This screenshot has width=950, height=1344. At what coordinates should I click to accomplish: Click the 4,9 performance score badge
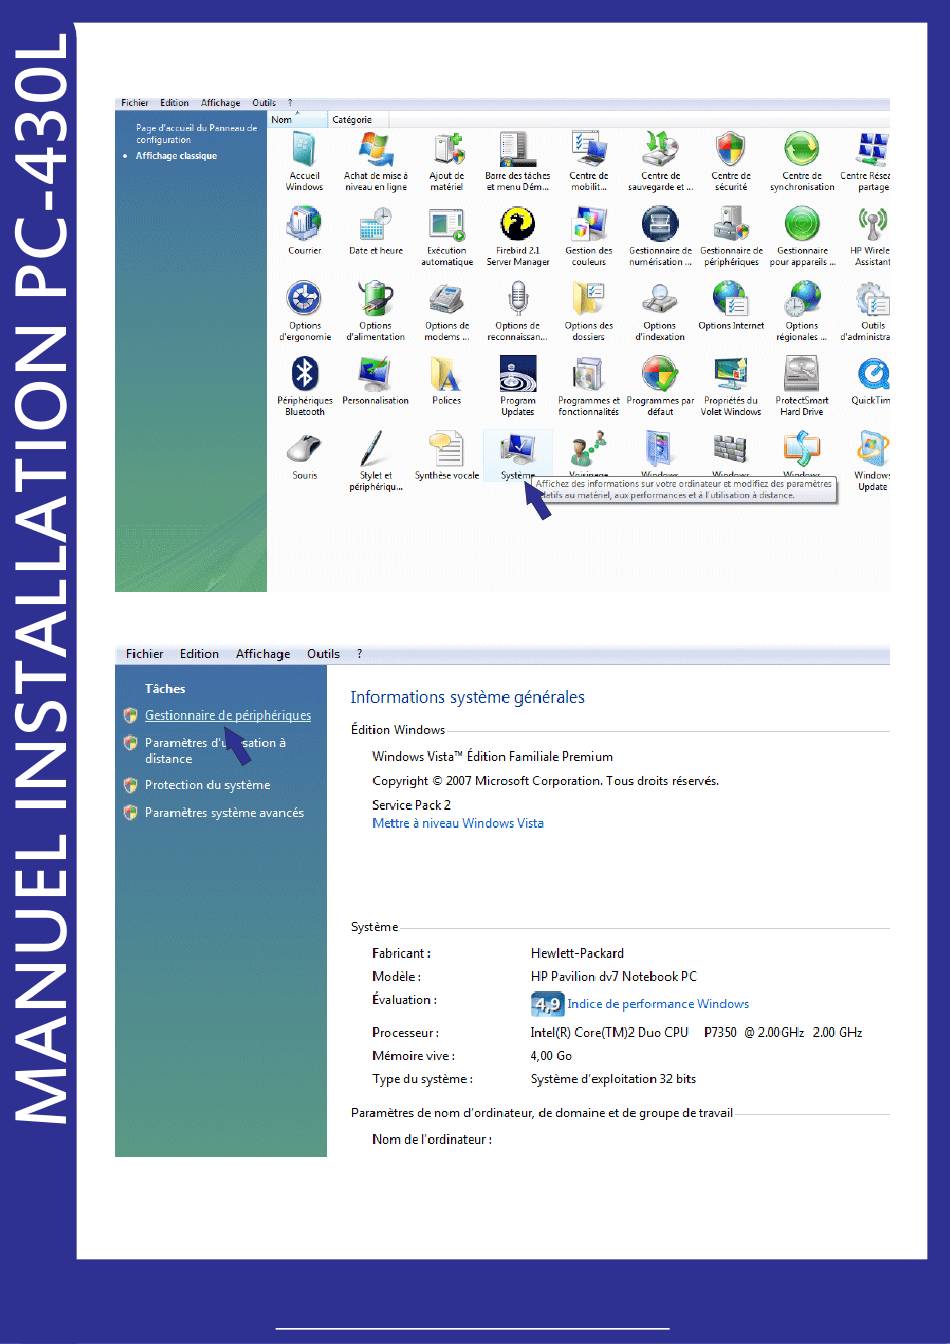(547, 1004)
